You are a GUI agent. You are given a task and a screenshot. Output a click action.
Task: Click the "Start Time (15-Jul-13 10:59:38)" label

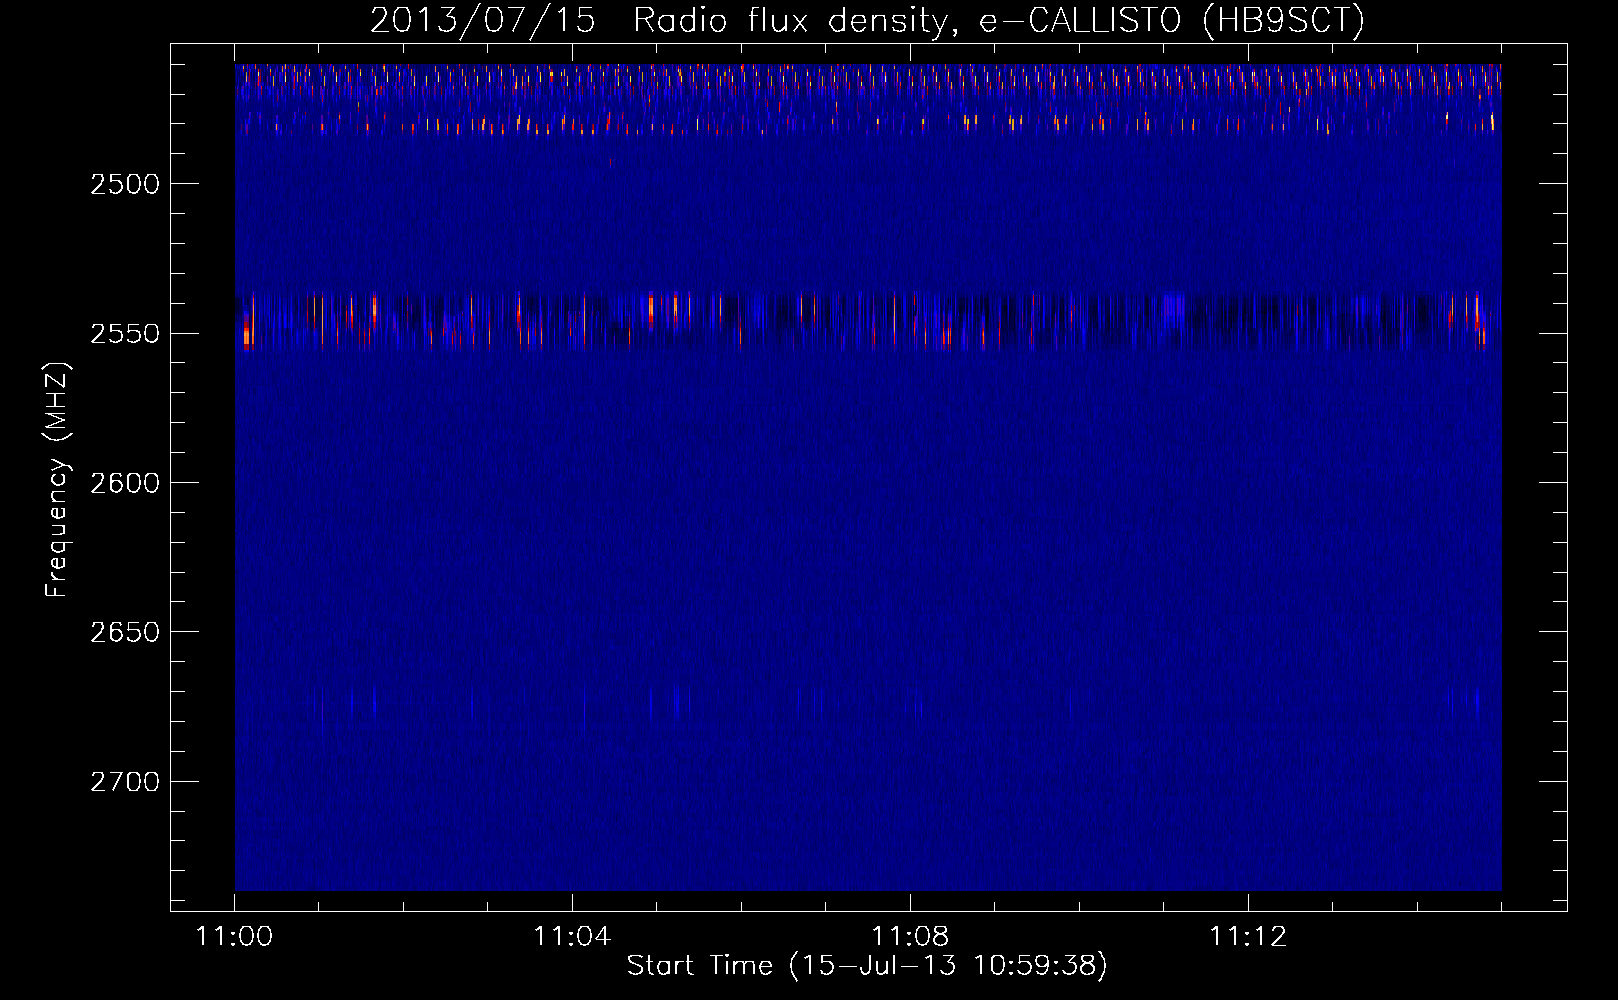(x=867, y=965)
